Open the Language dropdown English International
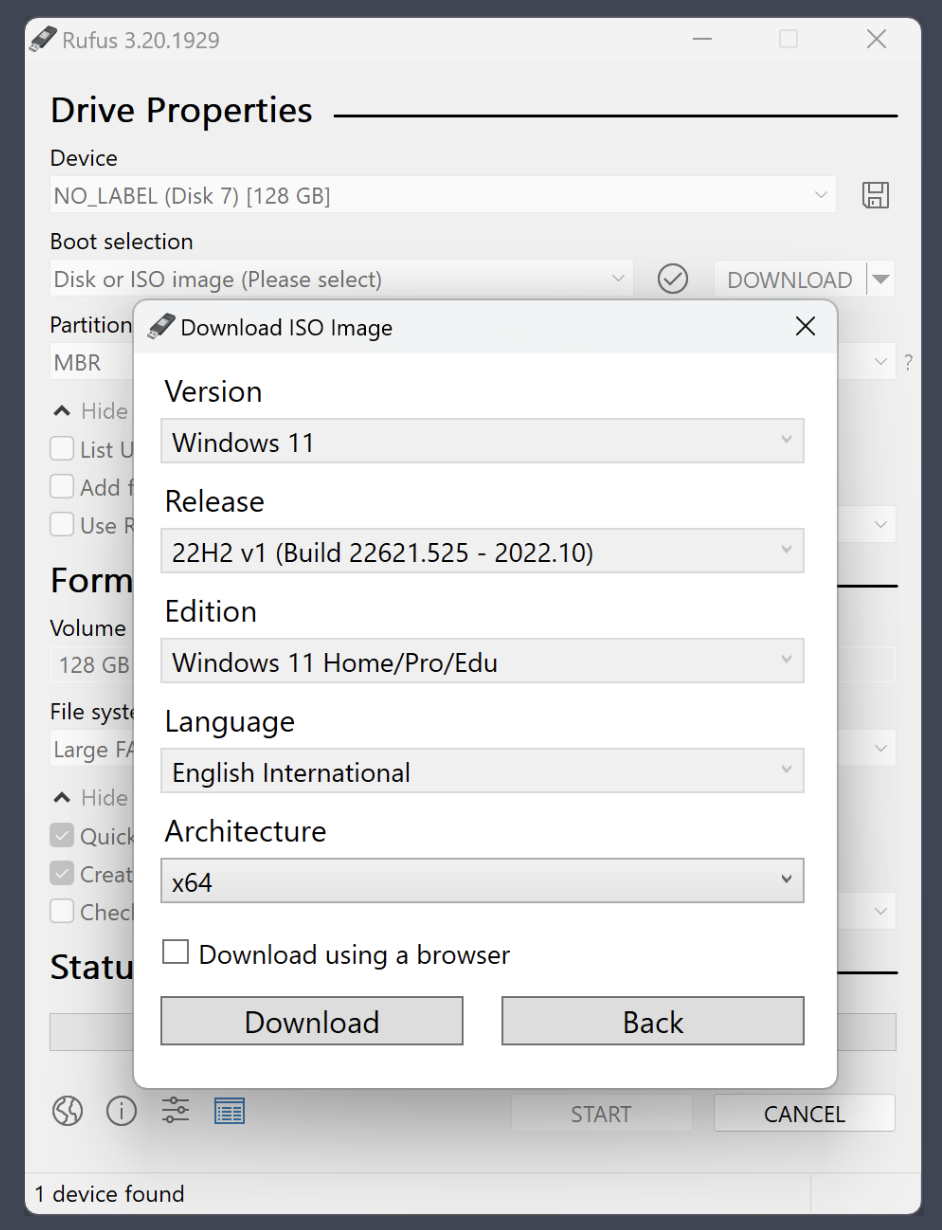 point(482,771)
